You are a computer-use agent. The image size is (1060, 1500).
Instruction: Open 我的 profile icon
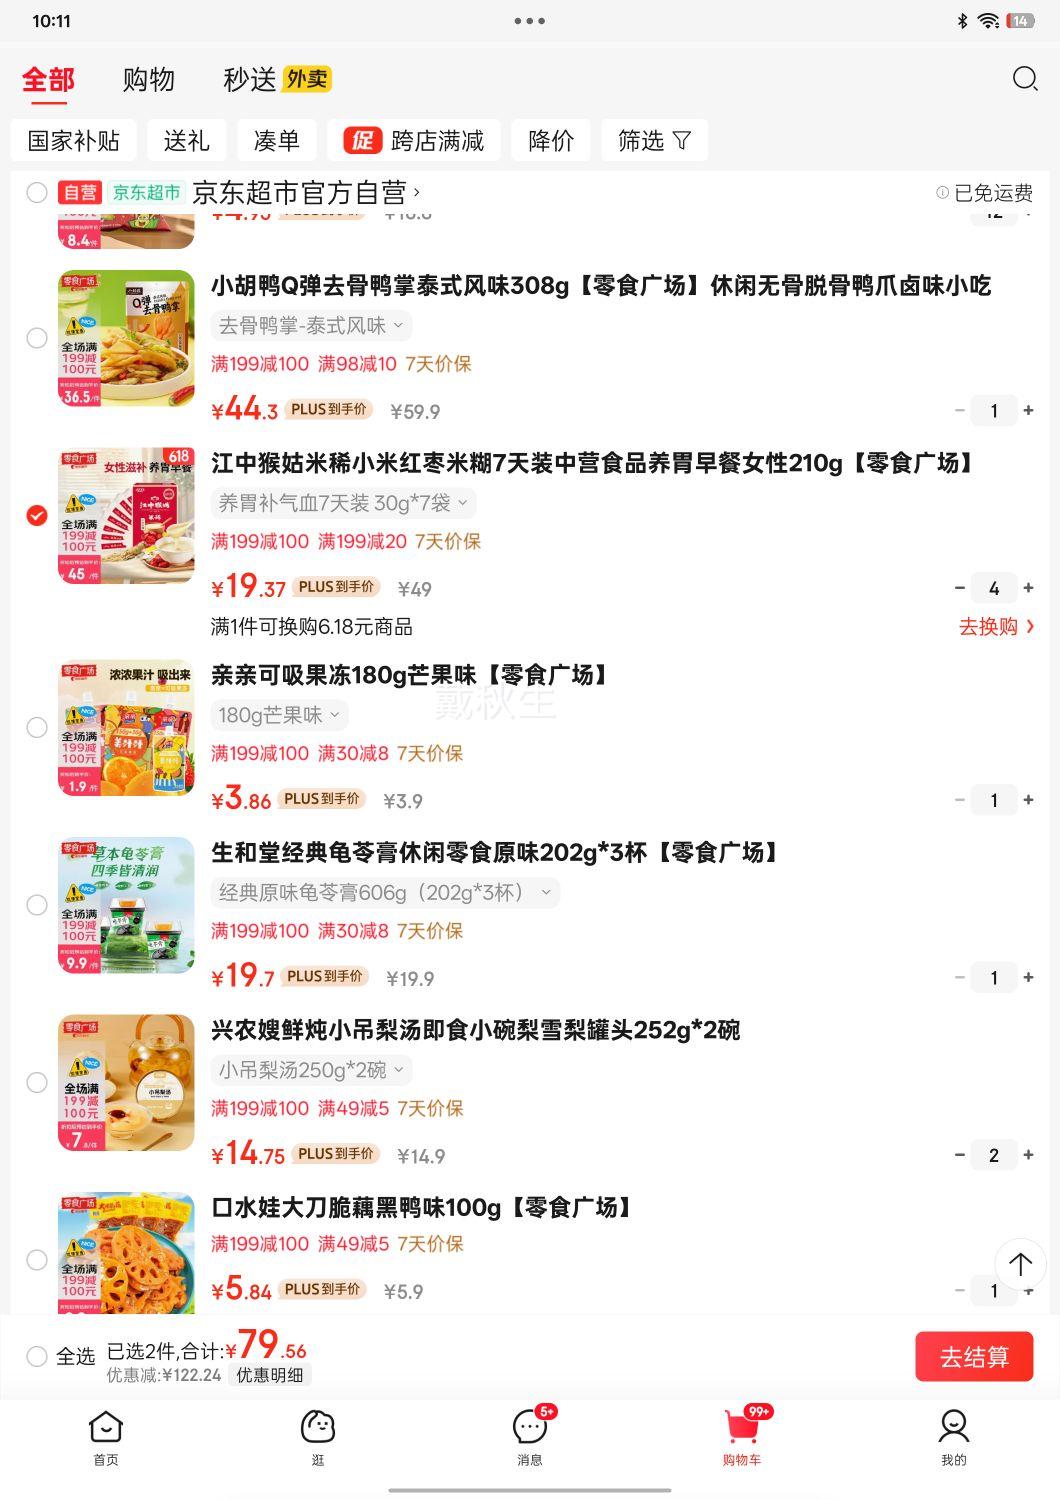point(954,1438)
